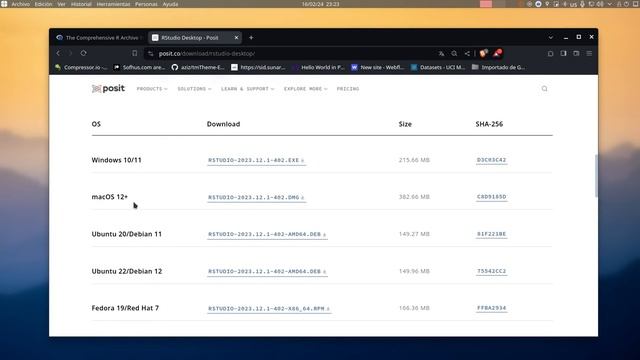
Task: Open site settings icon in address bar
Action: pyautogui.click(x=151, y=53)
